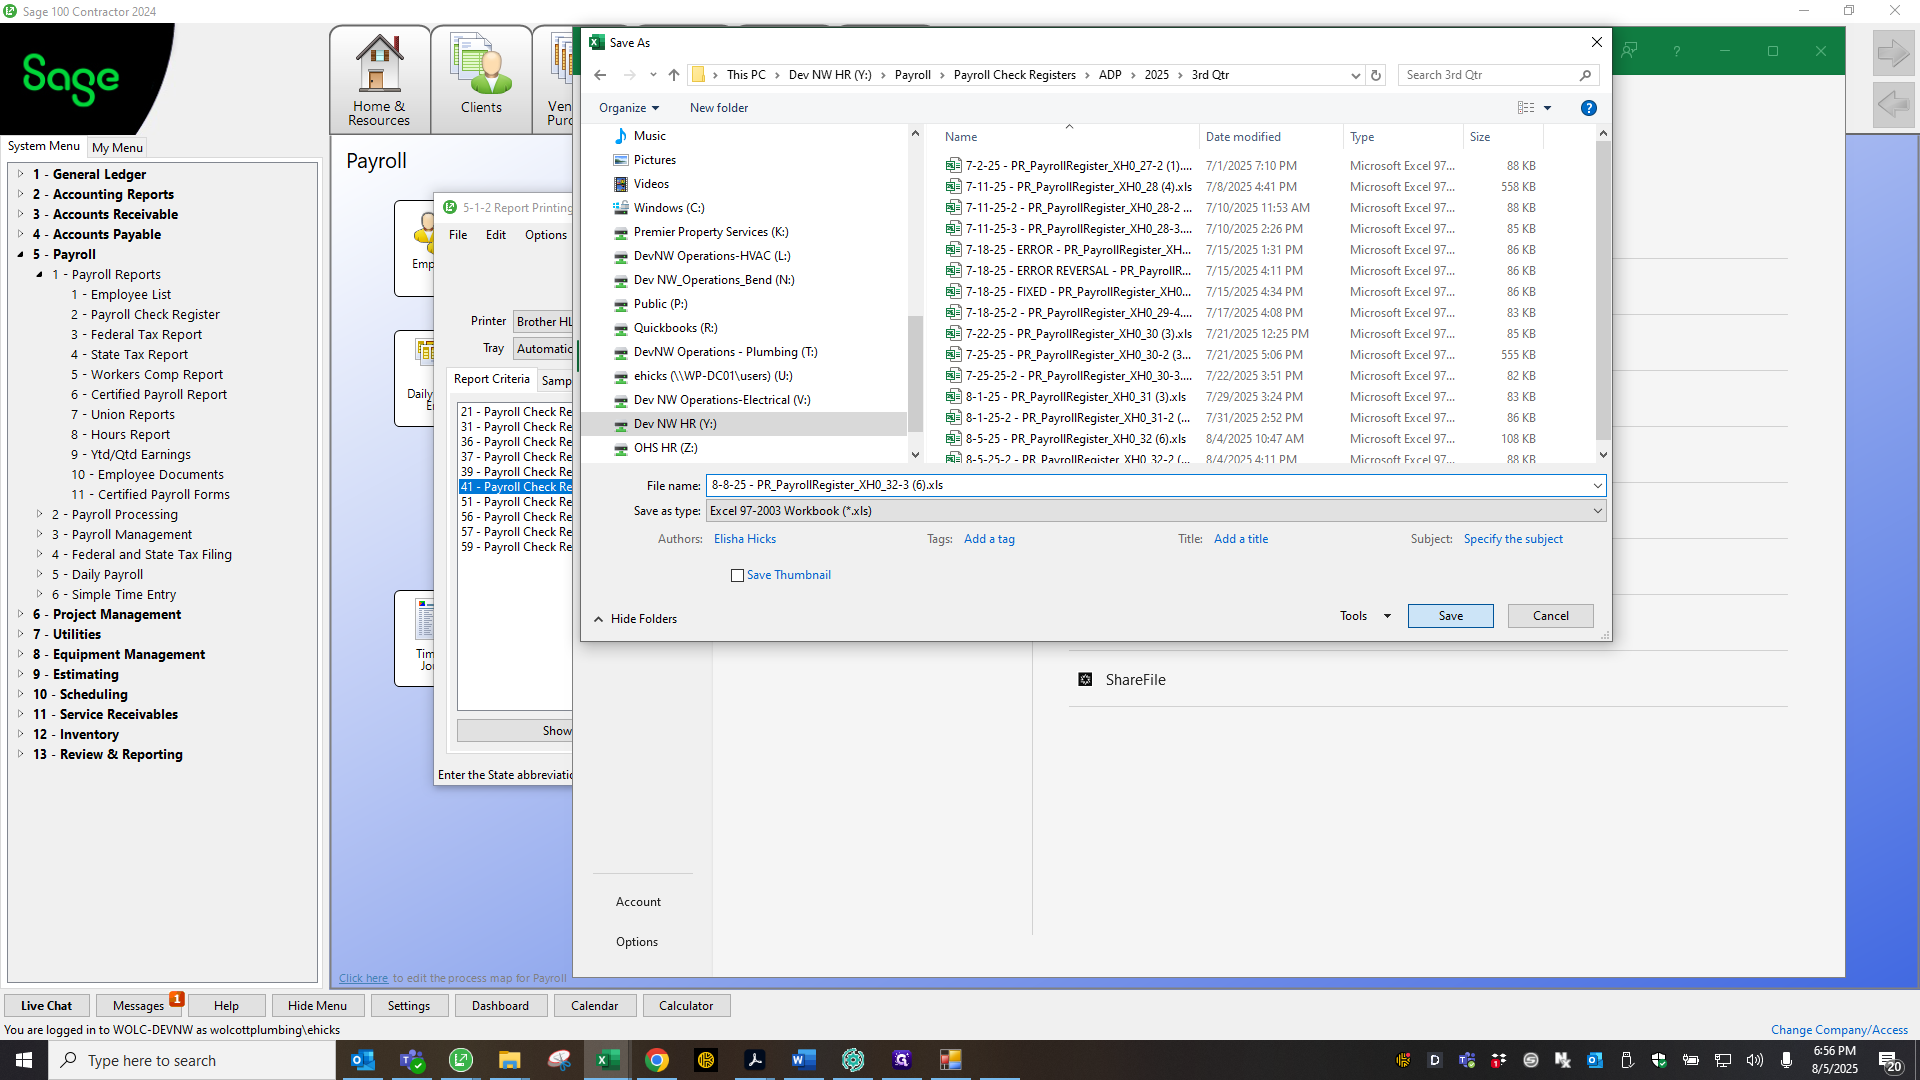Open Microsoft Teams from taskbar

coord(412,1060)
